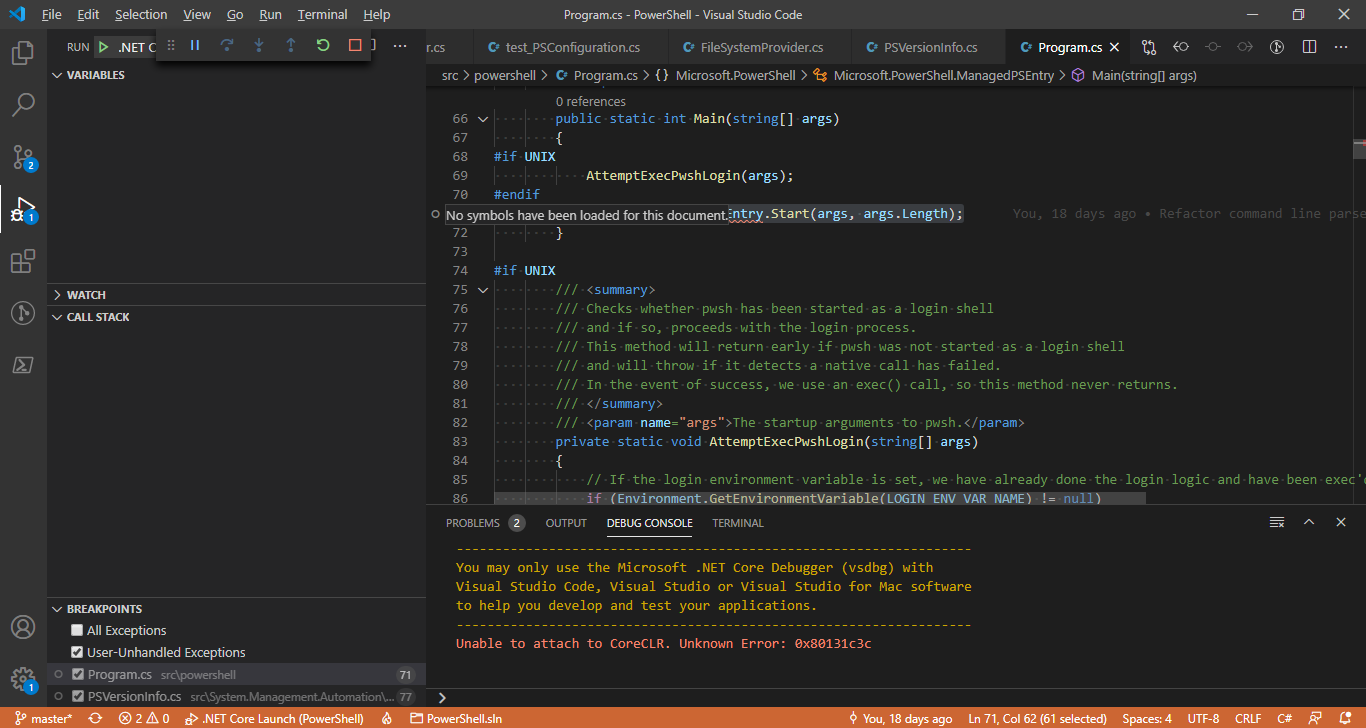Pause the debug session

[x=195, y=45]
